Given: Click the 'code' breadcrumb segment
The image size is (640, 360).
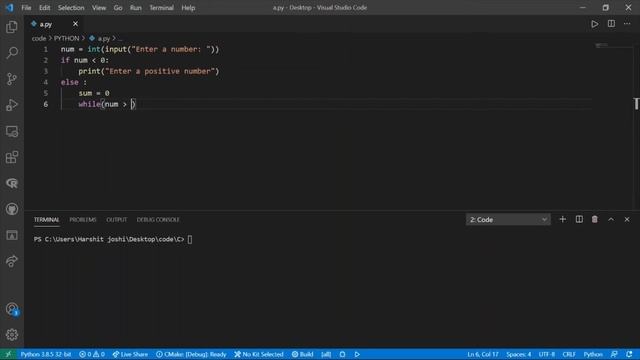Looking at the screenshot, I should tap(39, 38).
